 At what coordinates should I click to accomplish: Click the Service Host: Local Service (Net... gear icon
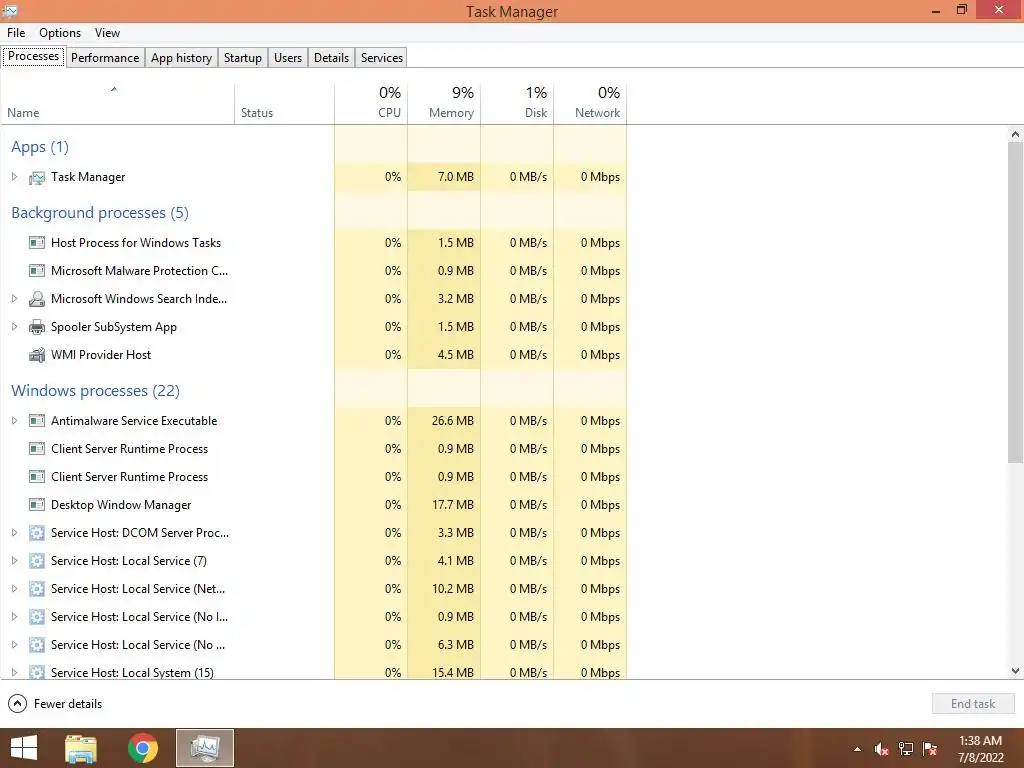pos(37,589)
